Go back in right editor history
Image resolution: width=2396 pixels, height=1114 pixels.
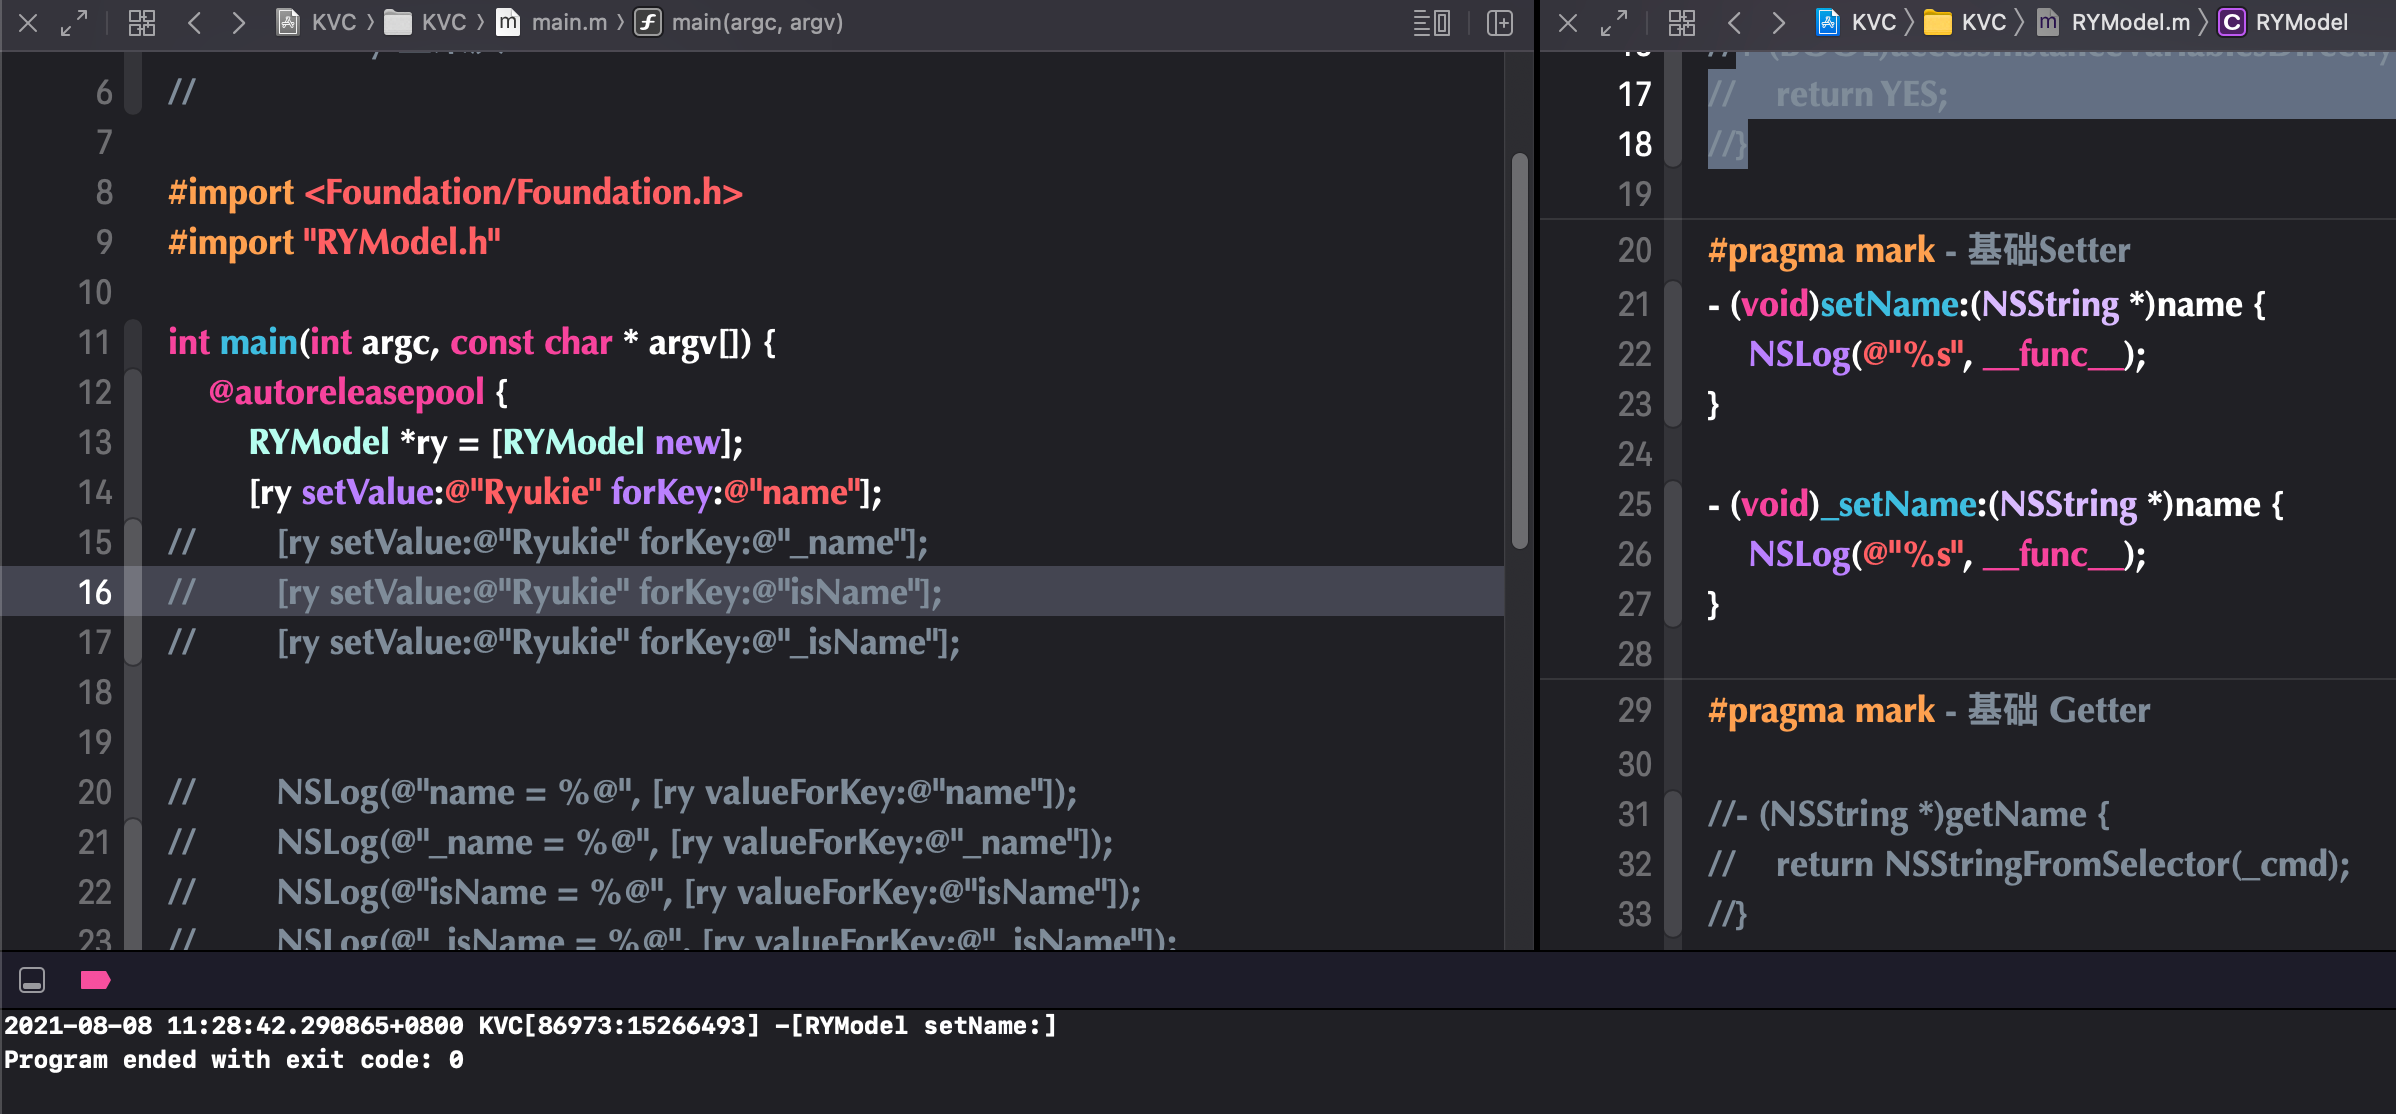(1735, 22)
